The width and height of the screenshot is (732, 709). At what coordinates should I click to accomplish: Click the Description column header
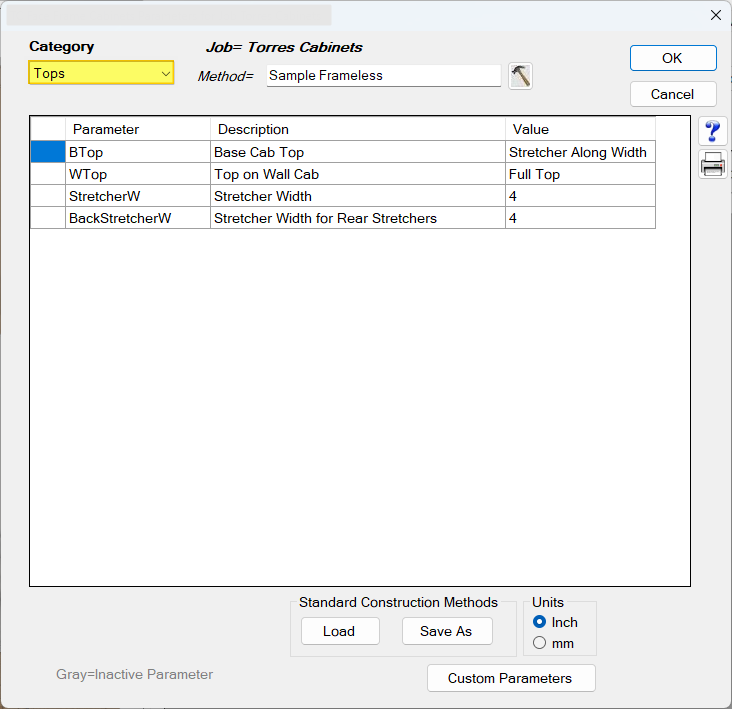coord(357,129)
